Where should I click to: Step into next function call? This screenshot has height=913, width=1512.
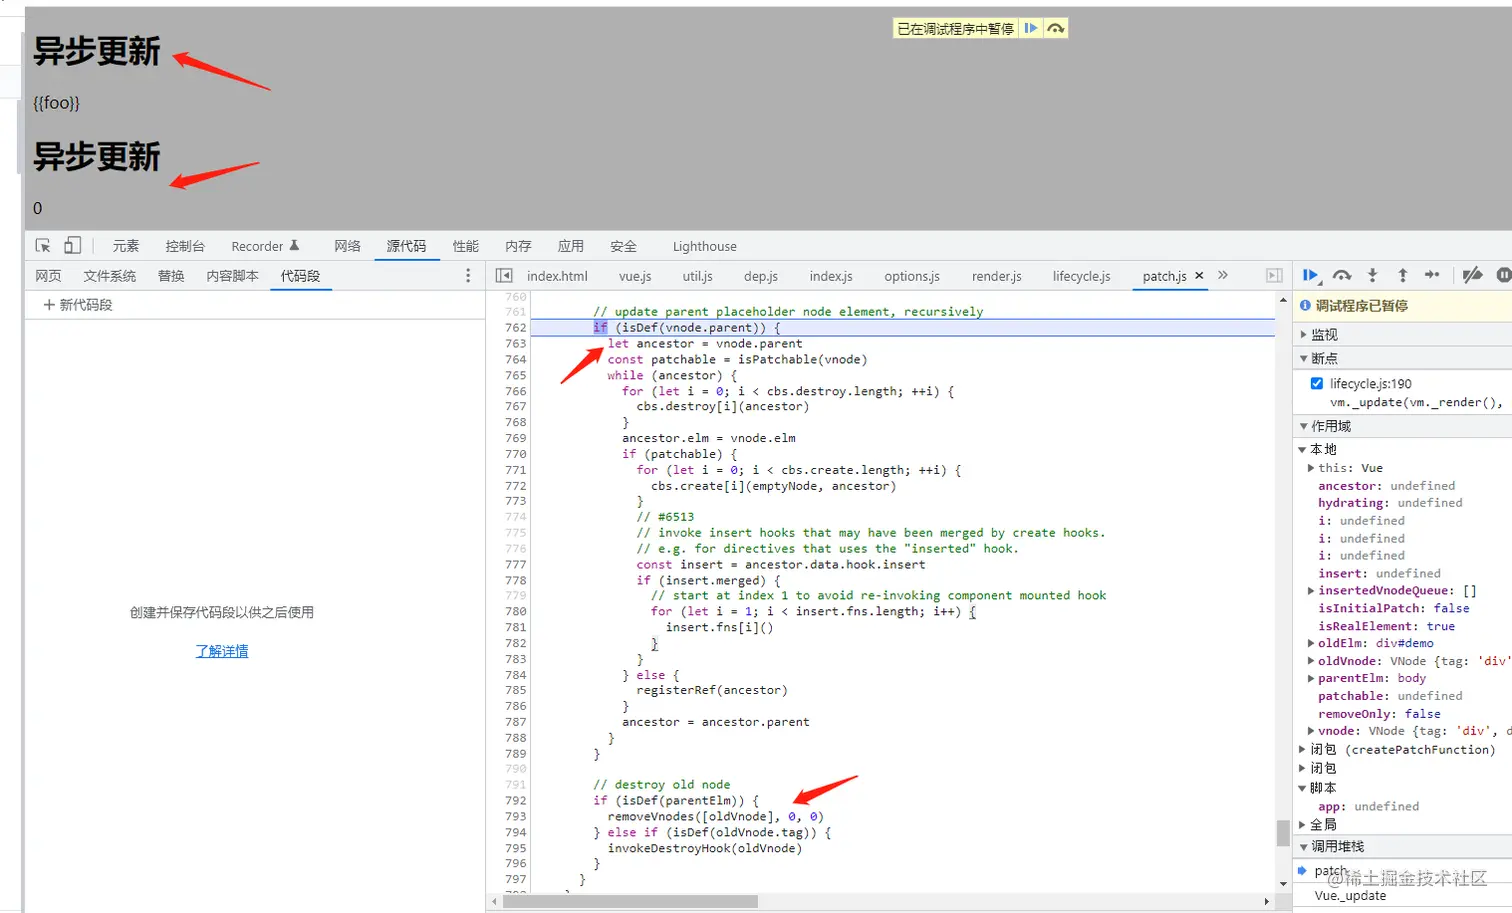[1372, 275]
